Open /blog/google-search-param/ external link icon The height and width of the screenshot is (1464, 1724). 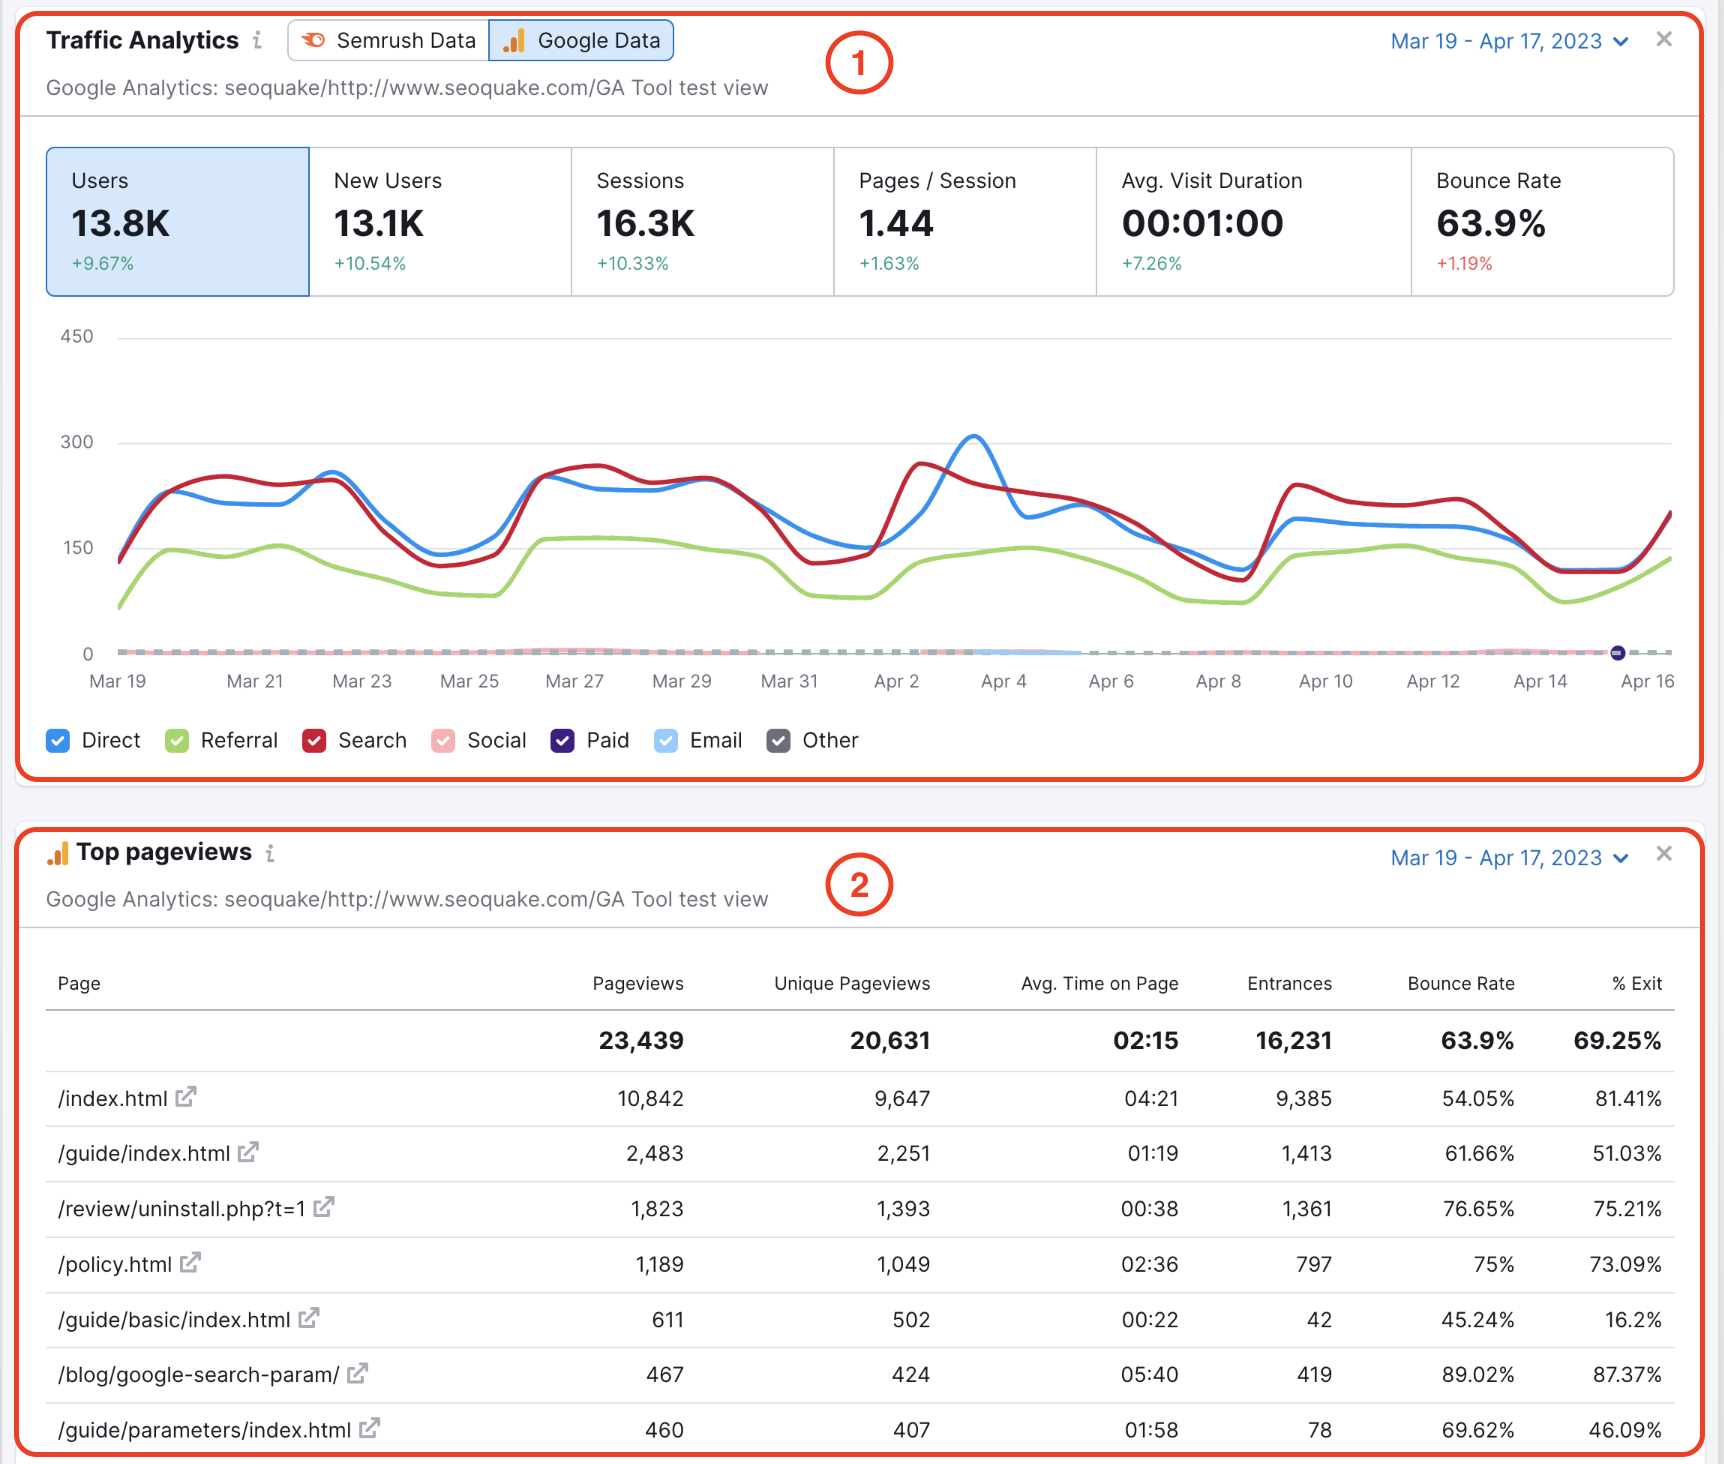tap(357, 1374)
